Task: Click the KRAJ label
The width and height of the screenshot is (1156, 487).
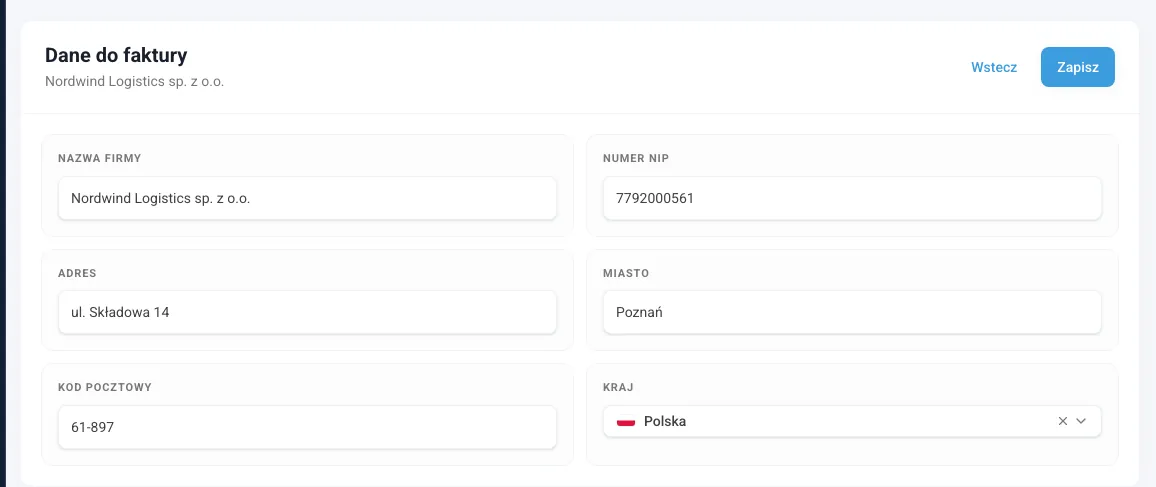Action: [x=619, y=388]
